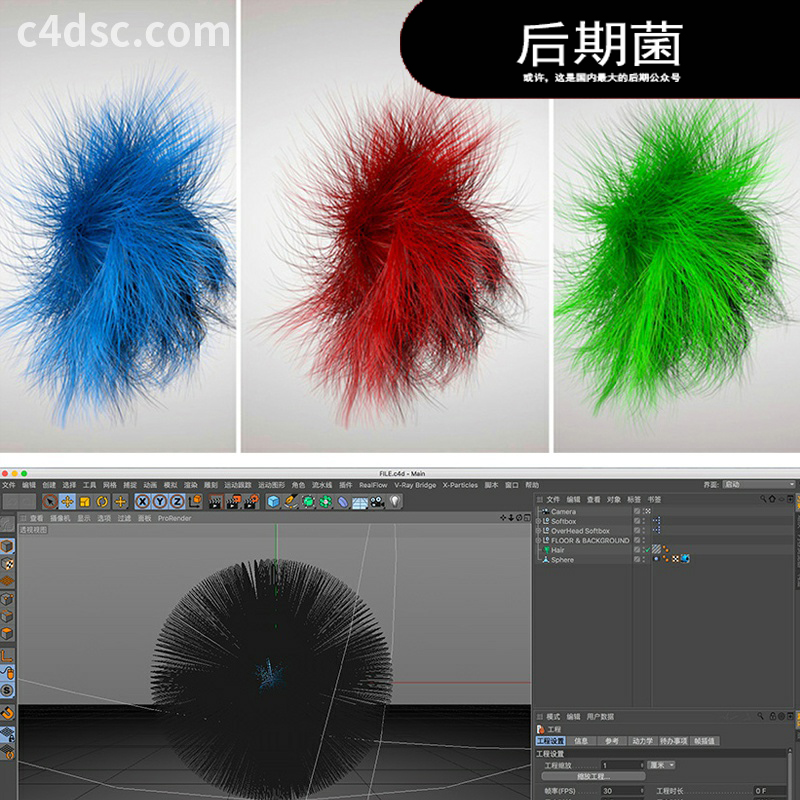Open the spline Pen tool
Viewport: 800px width, 800px height.
click(x=291, y=502)
